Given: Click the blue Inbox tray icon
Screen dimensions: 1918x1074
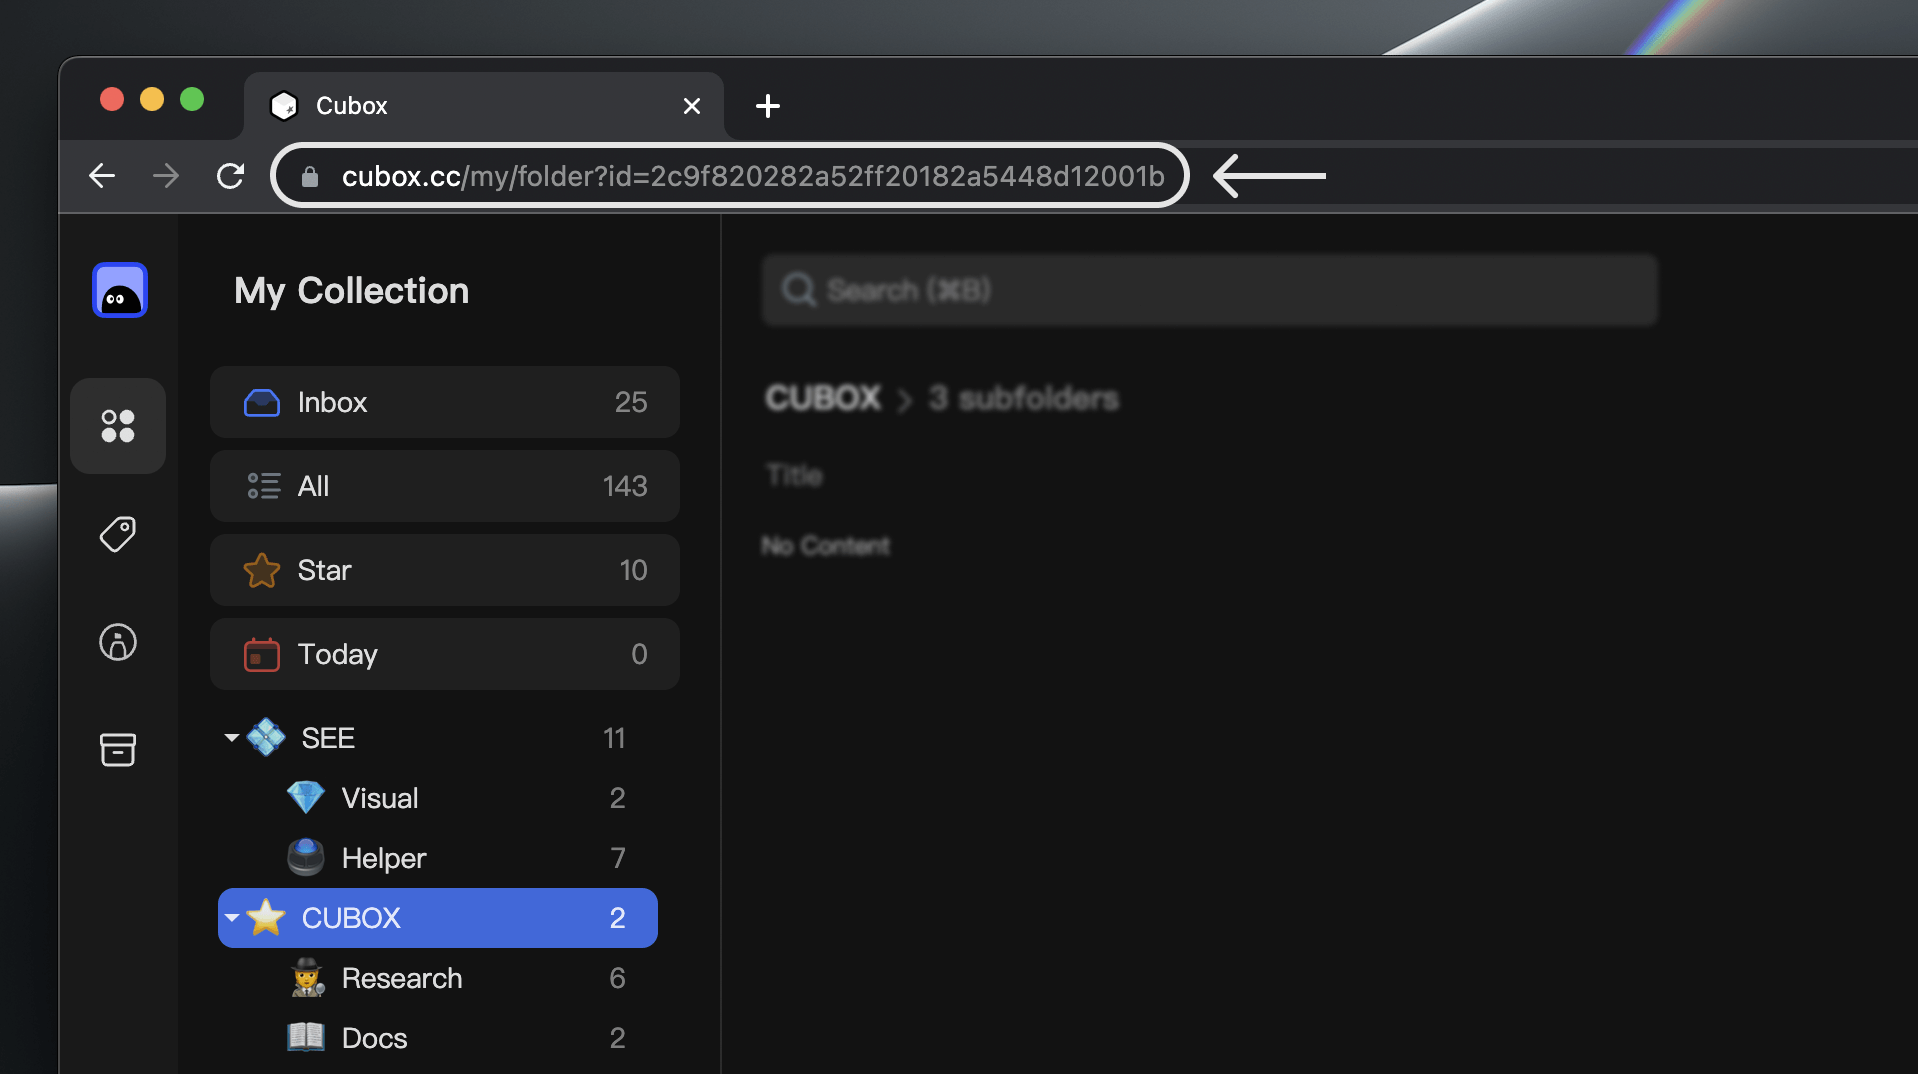Looking at the screenshot, I should [x=262, y=402].
